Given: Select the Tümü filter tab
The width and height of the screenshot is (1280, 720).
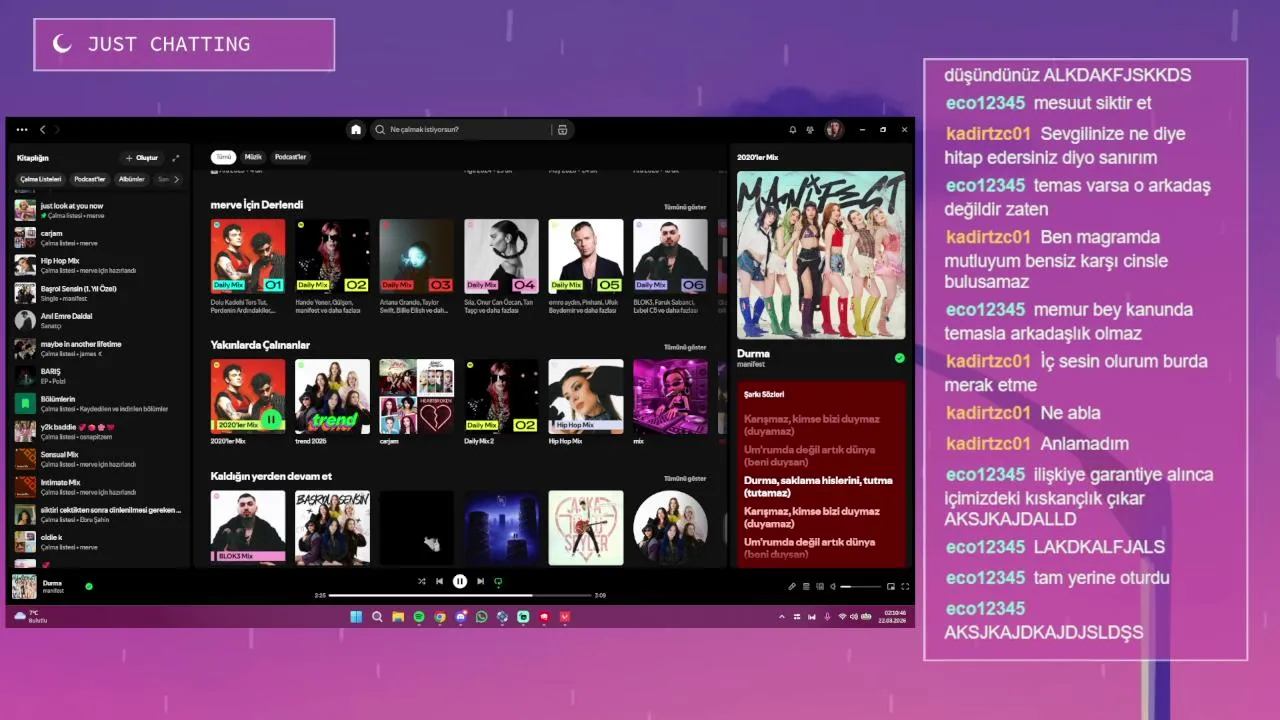Looking at the screenshot, I should click(224, 157).
